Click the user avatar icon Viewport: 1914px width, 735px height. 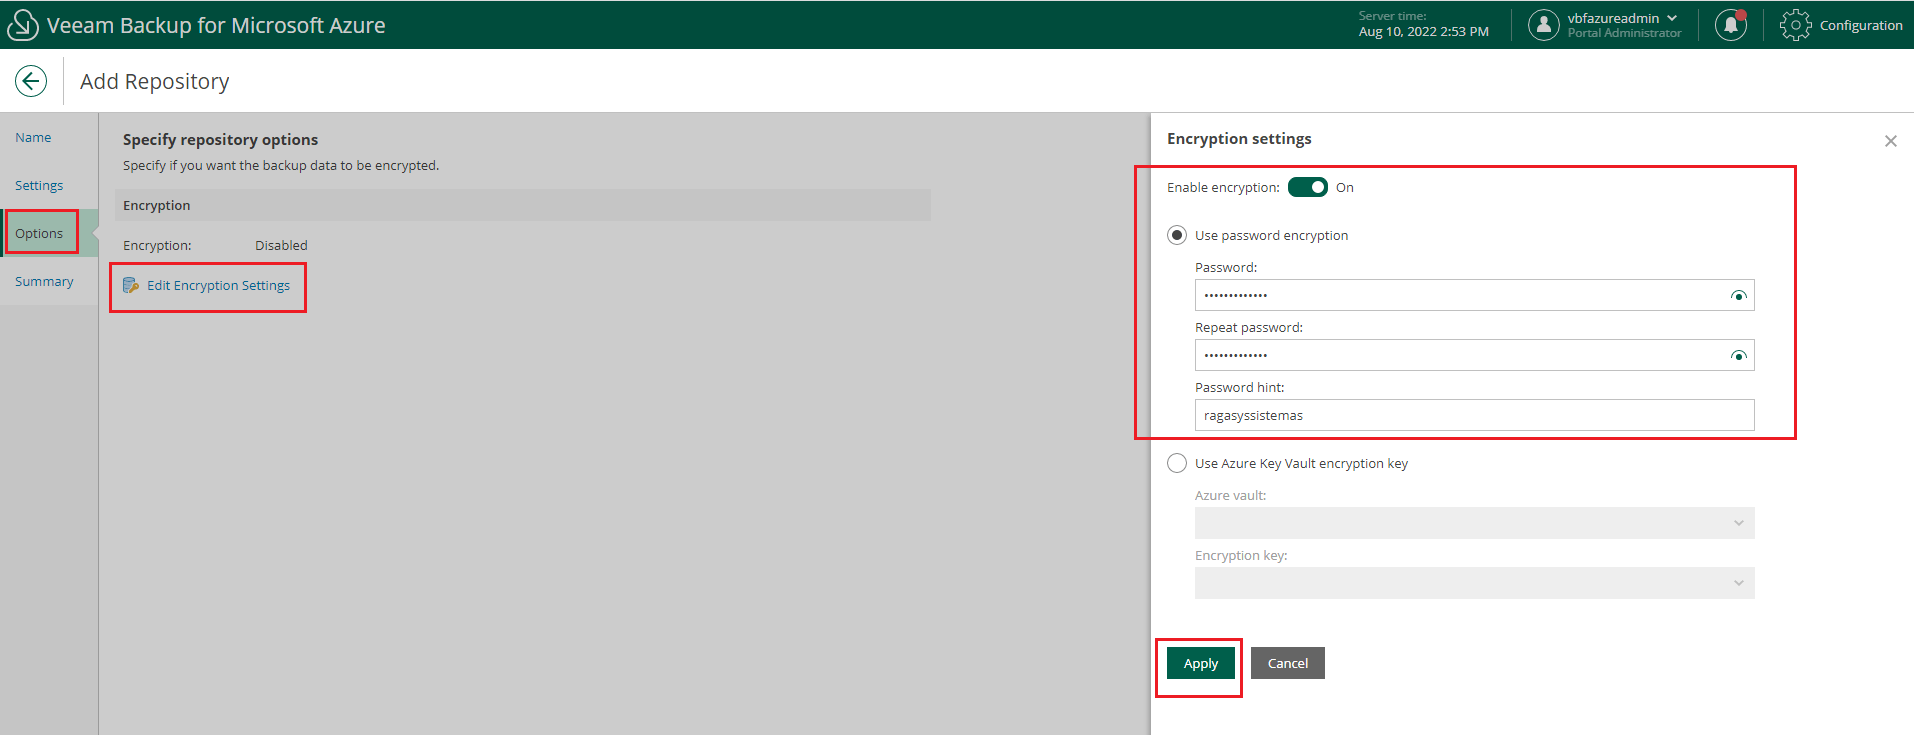coord(1543,25)
